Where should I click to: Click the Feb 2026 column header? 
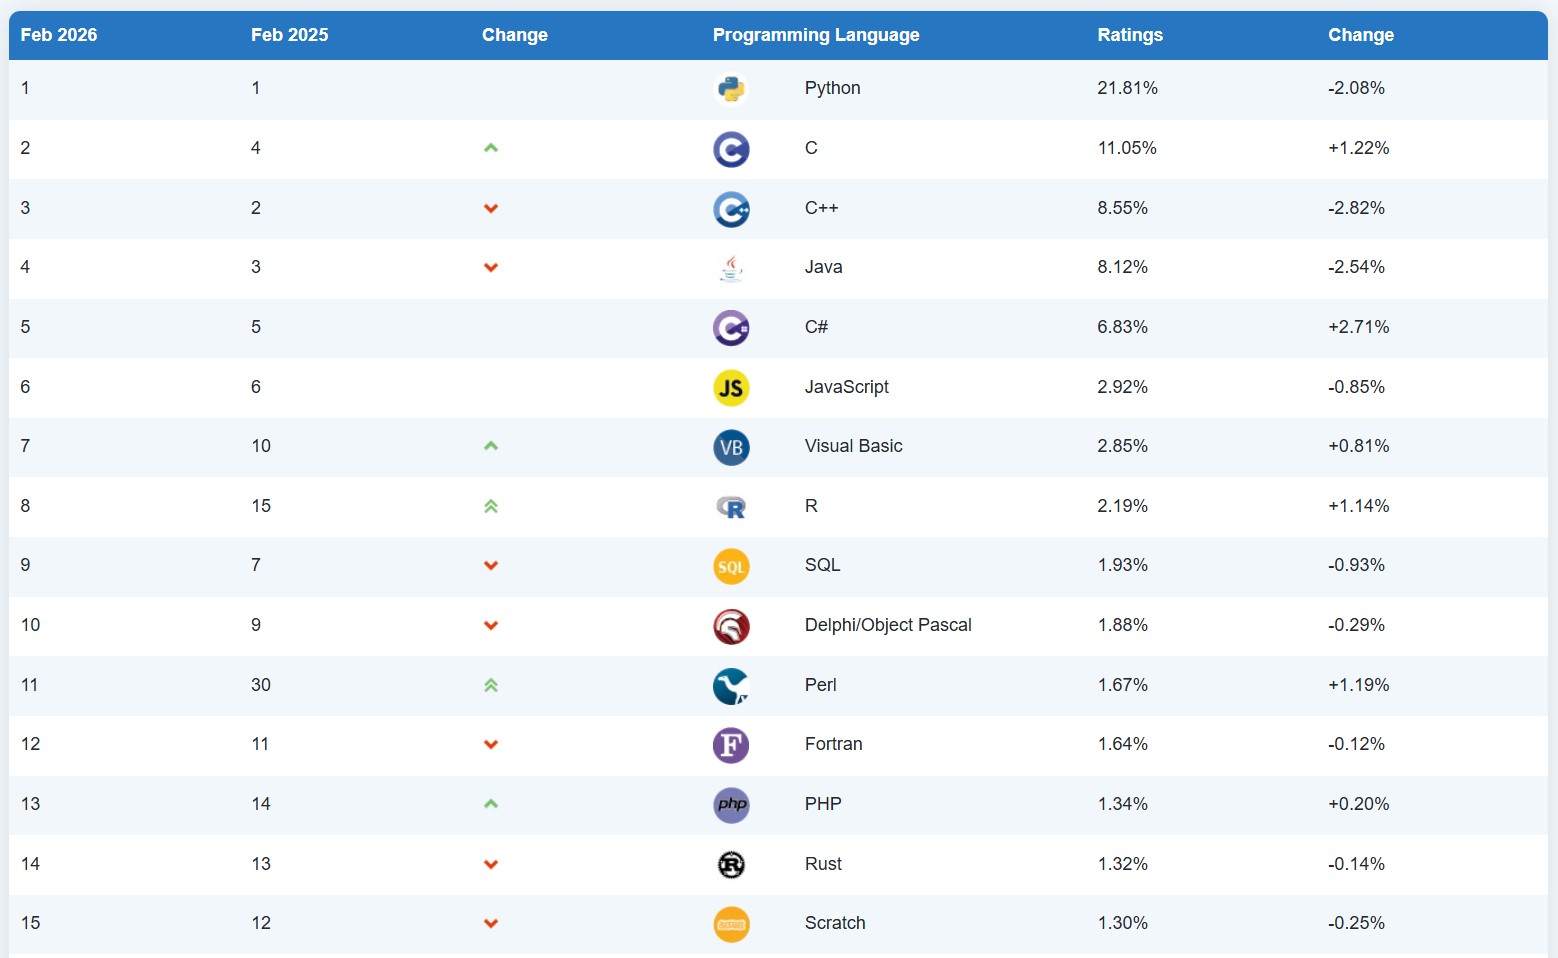(x=59, y=35)
